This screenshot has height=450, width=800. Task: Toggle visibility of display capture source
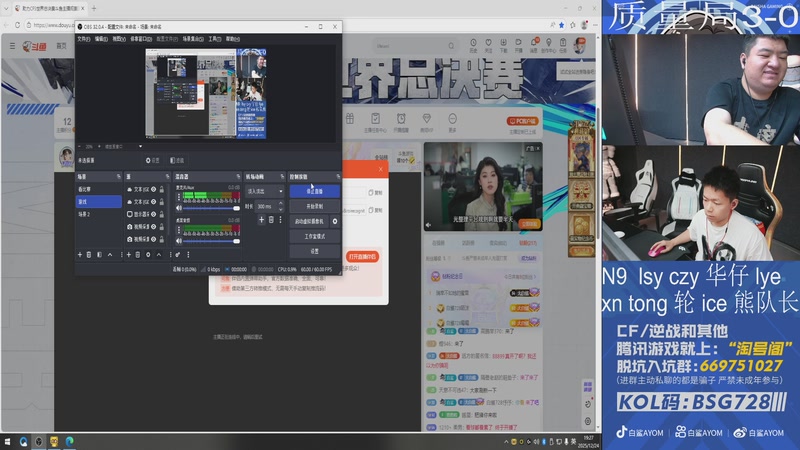click(154, 214)
